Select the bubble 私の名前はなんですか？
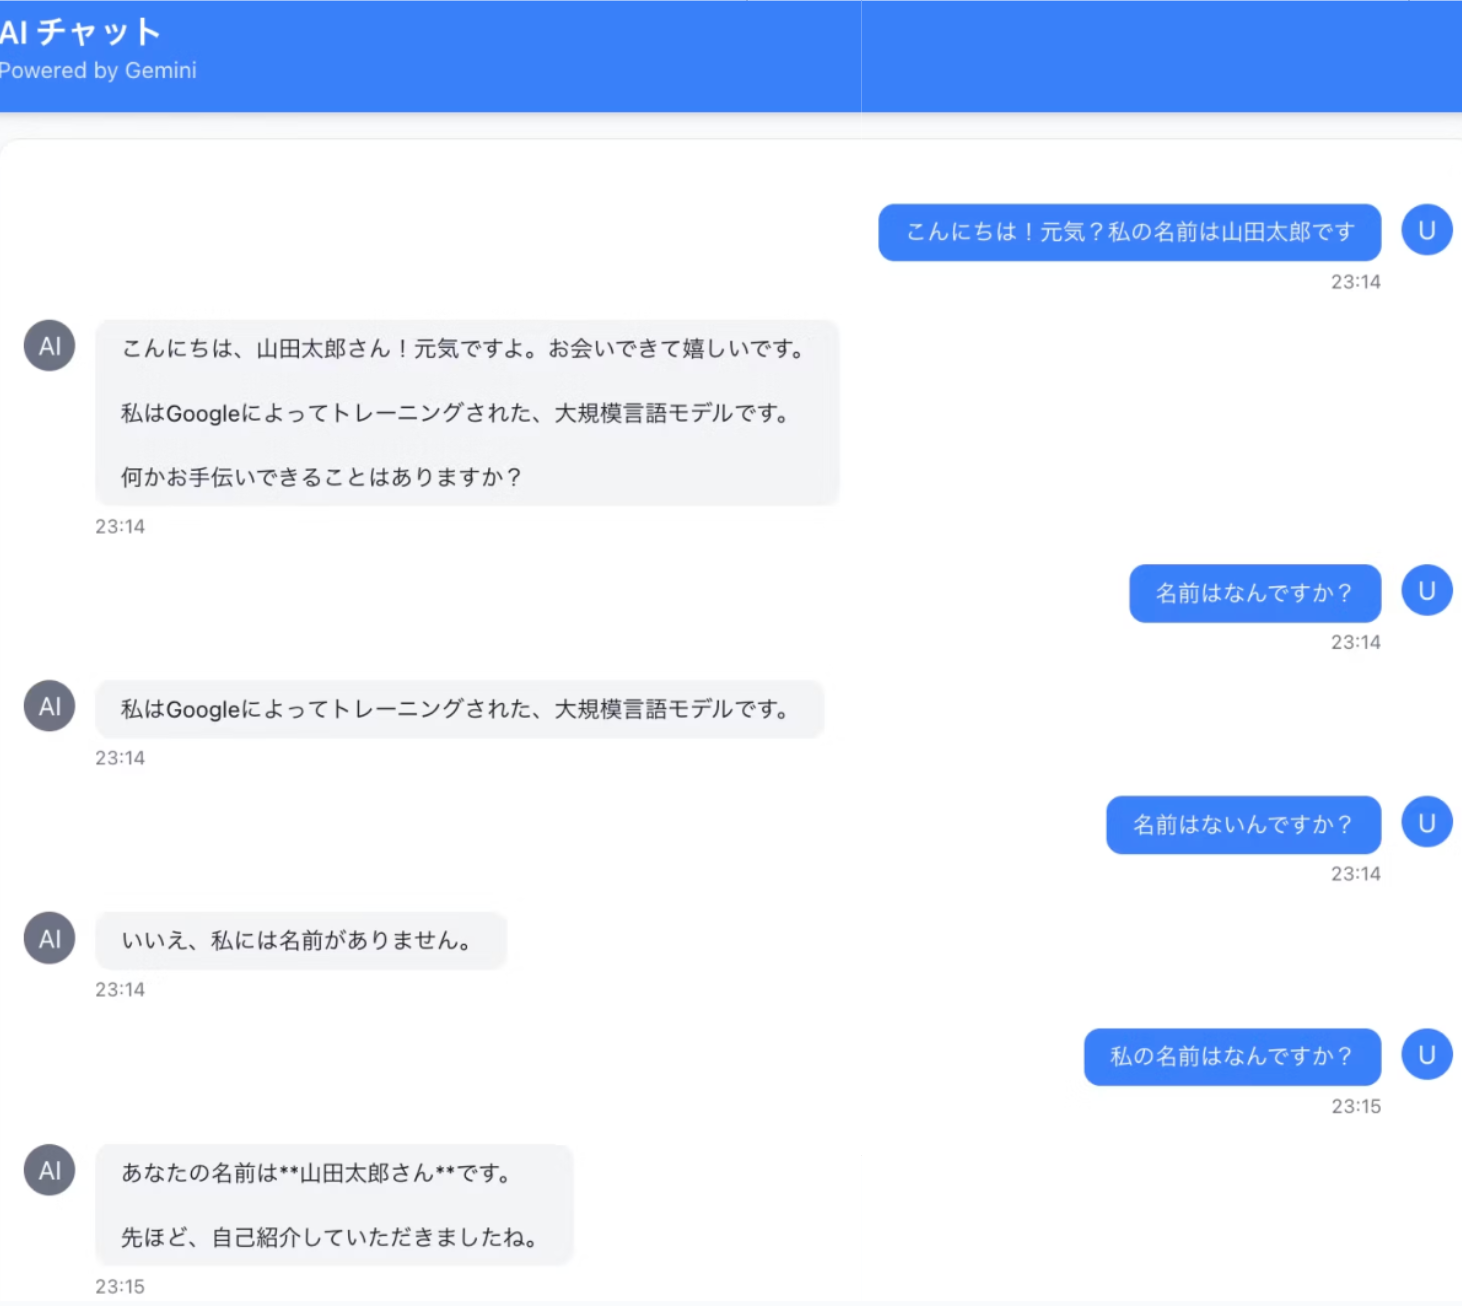Image resolution: width=1462 pixels, height=1306 pixels. tap(1232, 1055)
